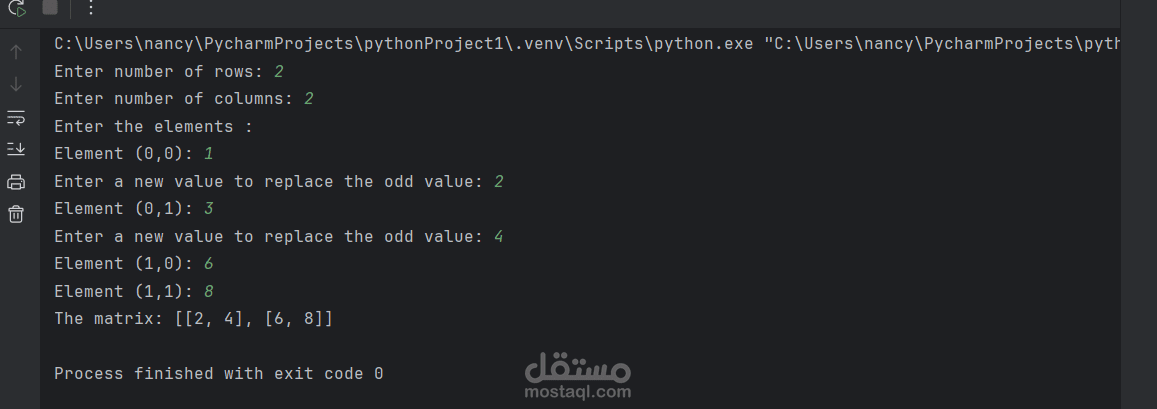Image resolution: width=1157 pixels, height=409 pixels.
Task: Toggle Scroll to End of output
Action: point(16,149)
